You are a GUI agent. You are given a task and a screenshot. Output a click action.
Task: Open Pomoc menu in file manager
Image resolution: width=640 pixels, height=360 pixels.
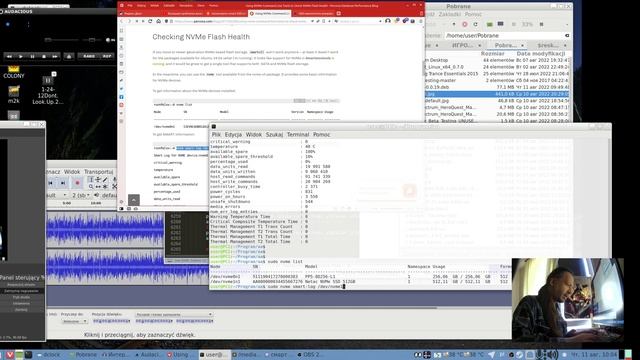click(x=473, y=14)
